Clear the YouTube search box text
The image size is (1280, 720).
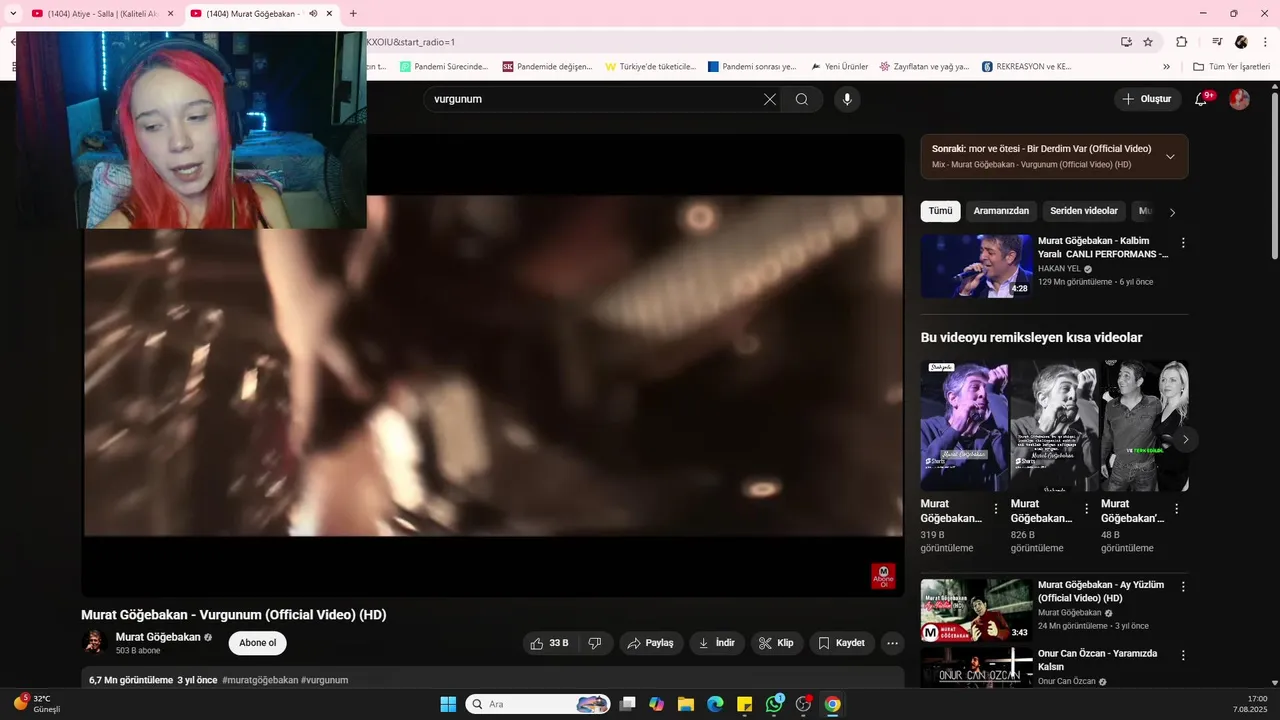770,99
